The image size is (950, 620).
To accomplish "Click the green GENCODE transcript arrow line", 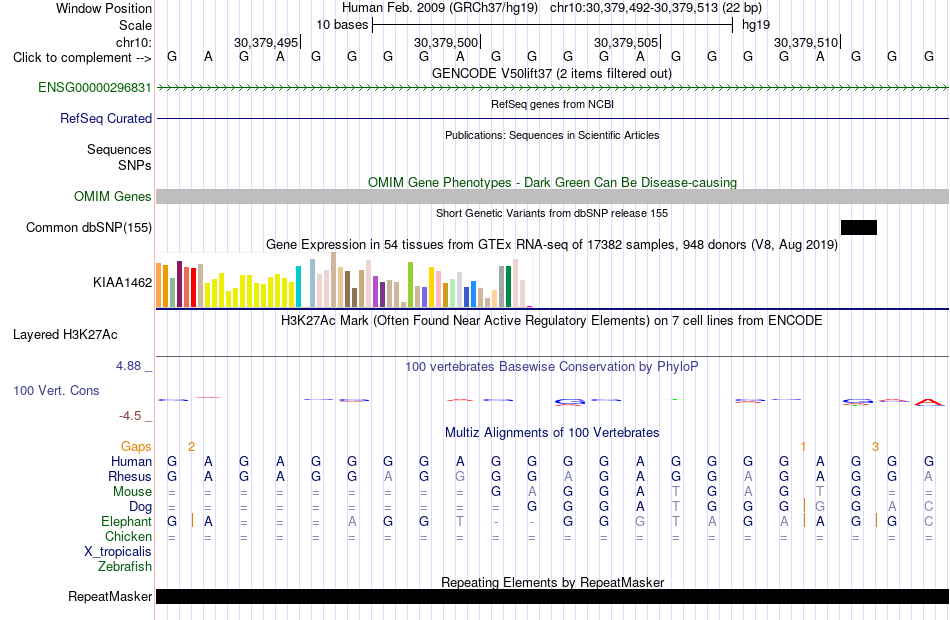I will click(553, 88).
